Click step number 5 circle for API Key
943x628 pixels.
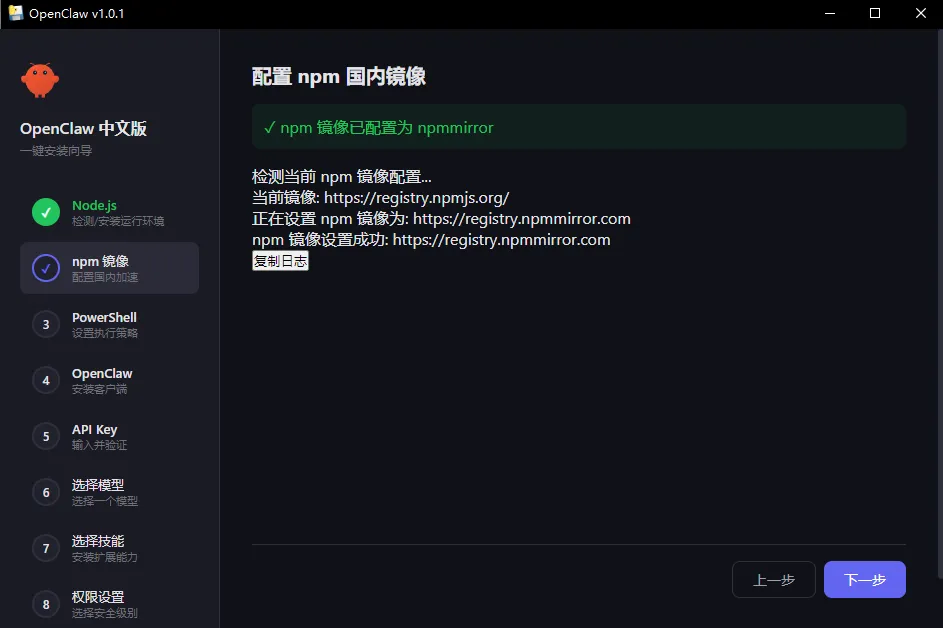[46, 436]
